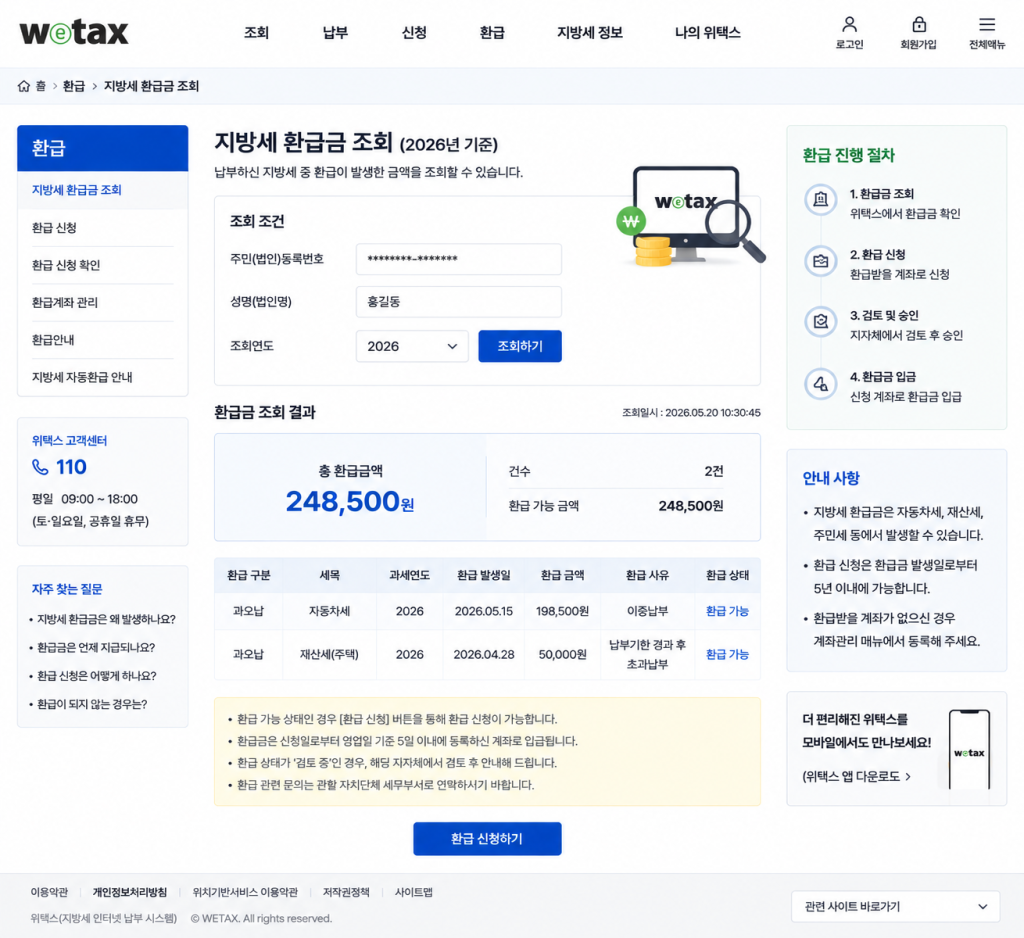Open 위택스 앱 다운로드 link

point(856,776)
